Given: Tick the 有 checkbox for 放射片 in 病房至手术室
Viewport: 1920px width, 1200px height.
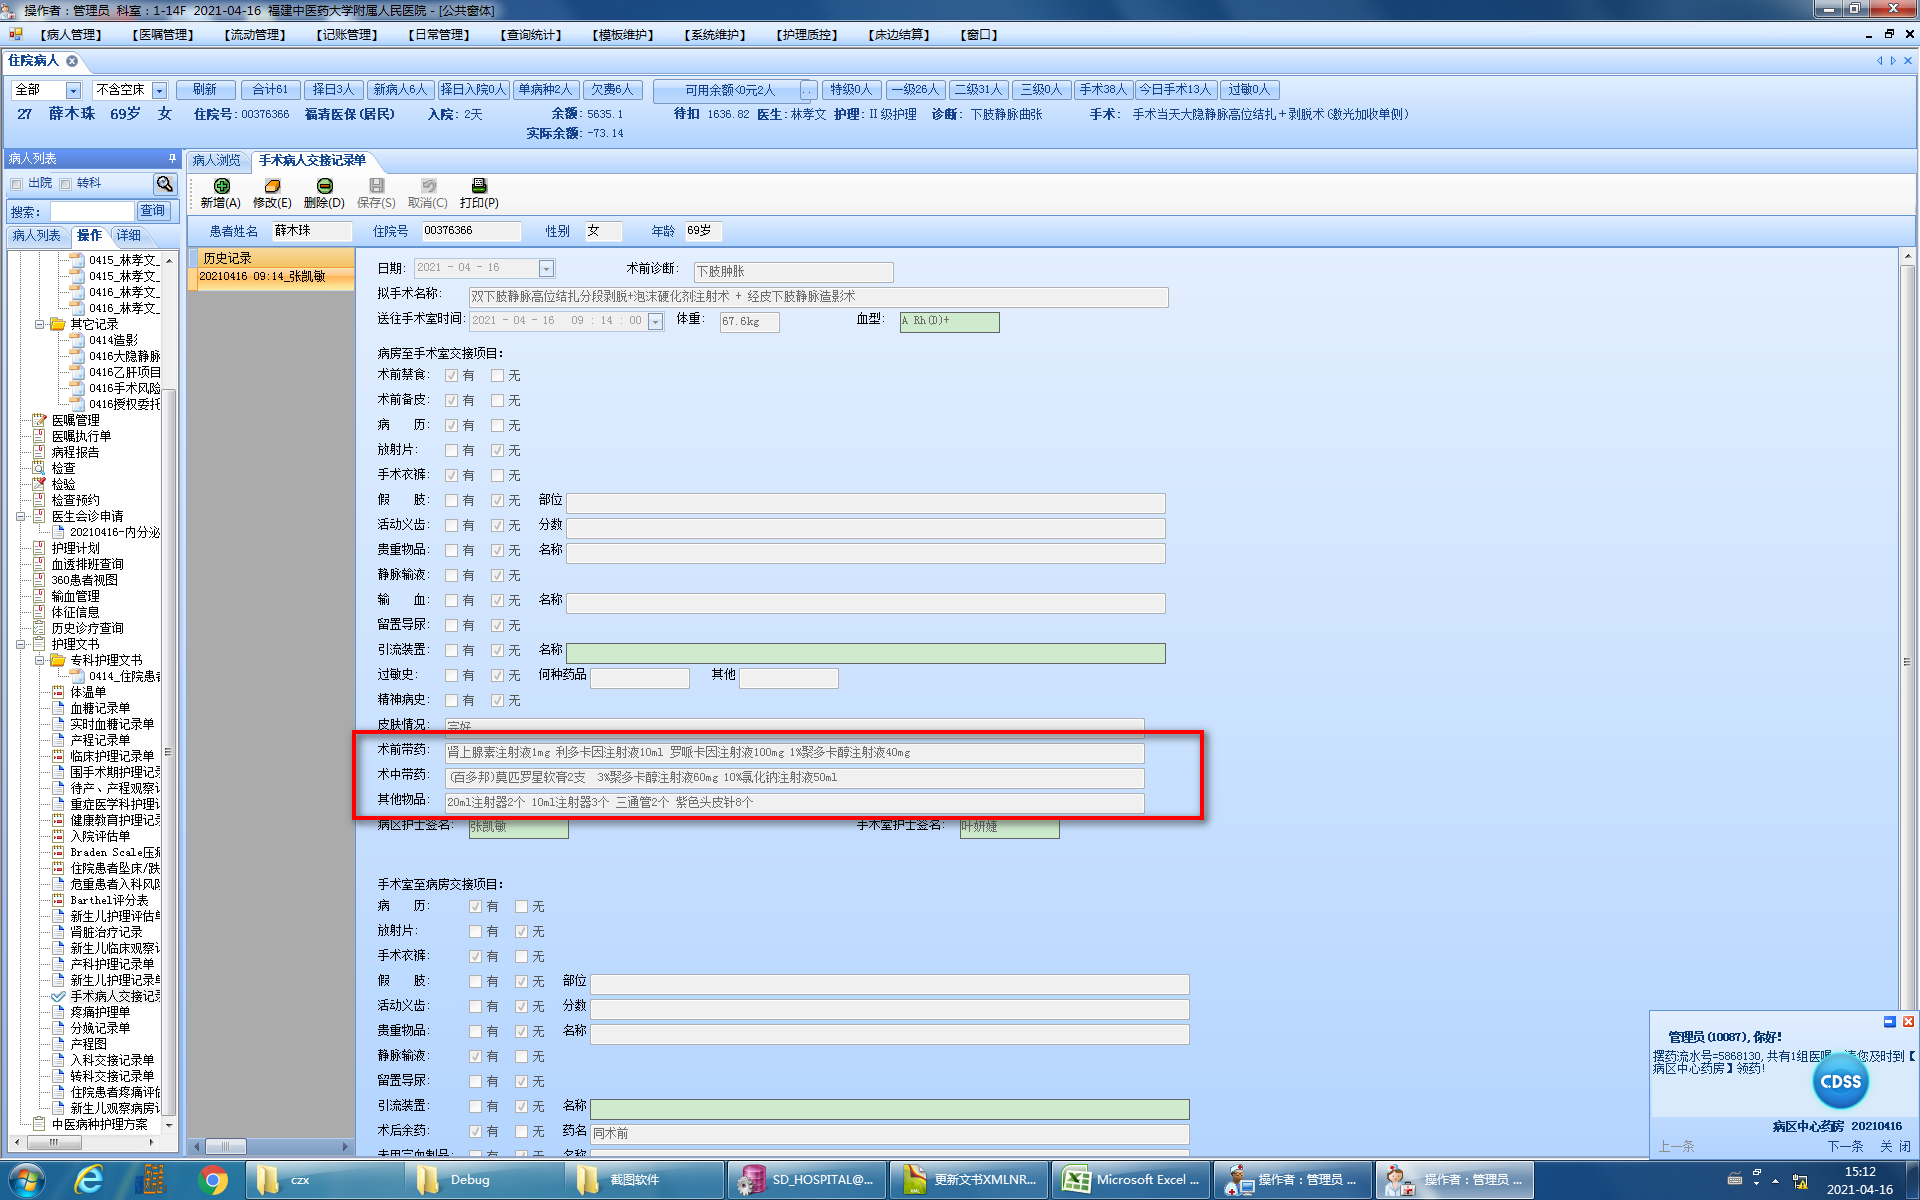Looking at the screenshot, I should point(452,451).
